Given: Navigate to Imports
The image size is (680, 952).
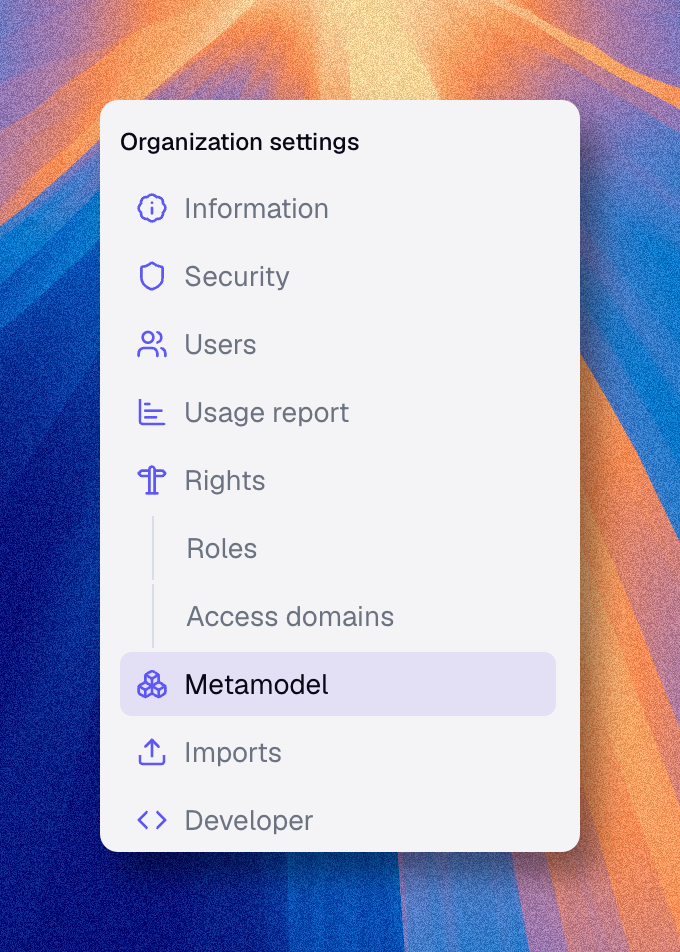Looking at the screenshot, I should point(233,752).
